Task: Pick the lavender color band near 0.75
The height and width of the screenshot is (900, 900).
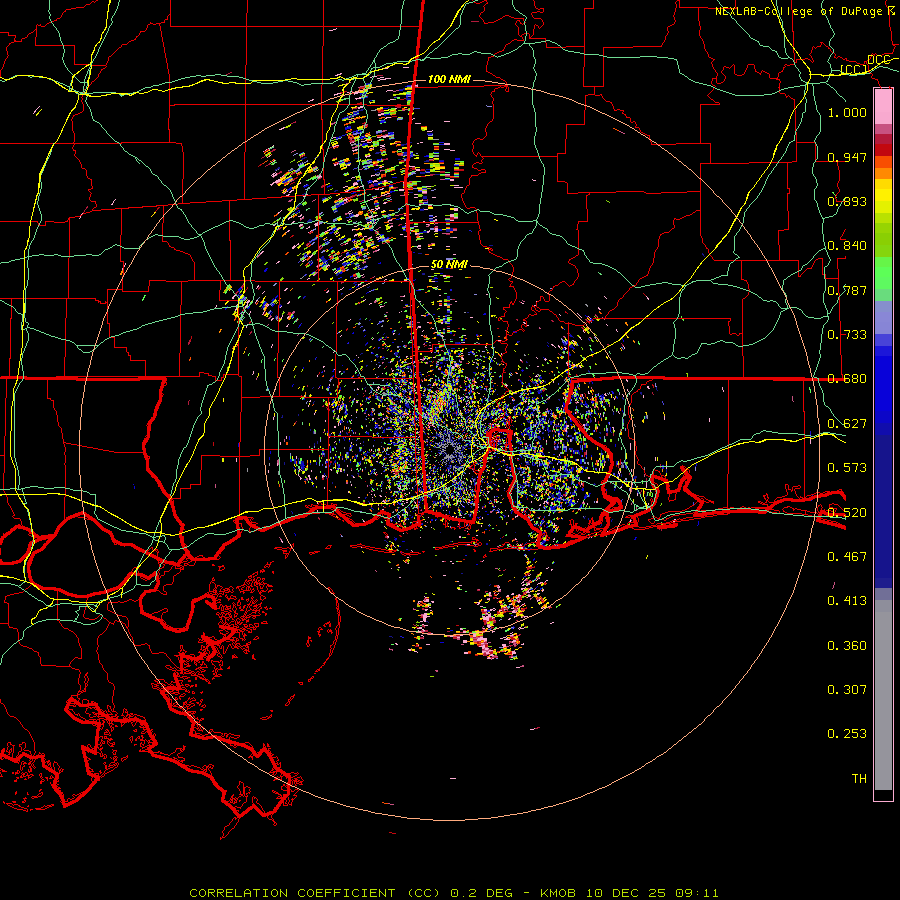Action: tap(883, 317)
